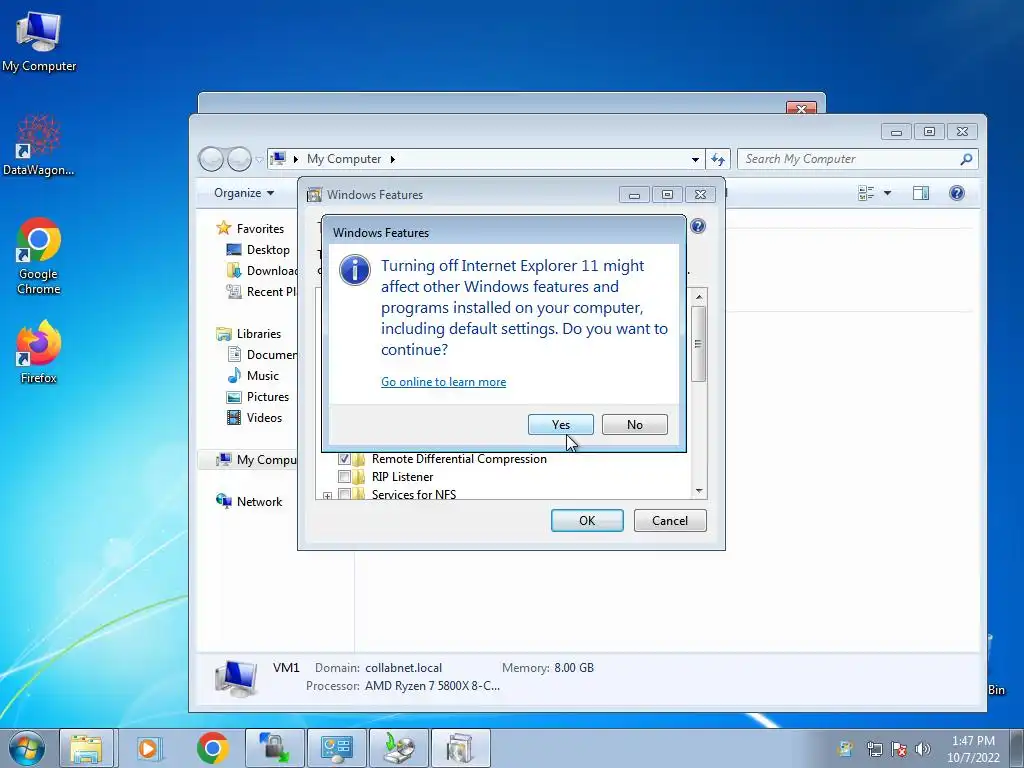Toggle the preview pane icon
Screen dimensions: 1024x768
coord(921,193)
